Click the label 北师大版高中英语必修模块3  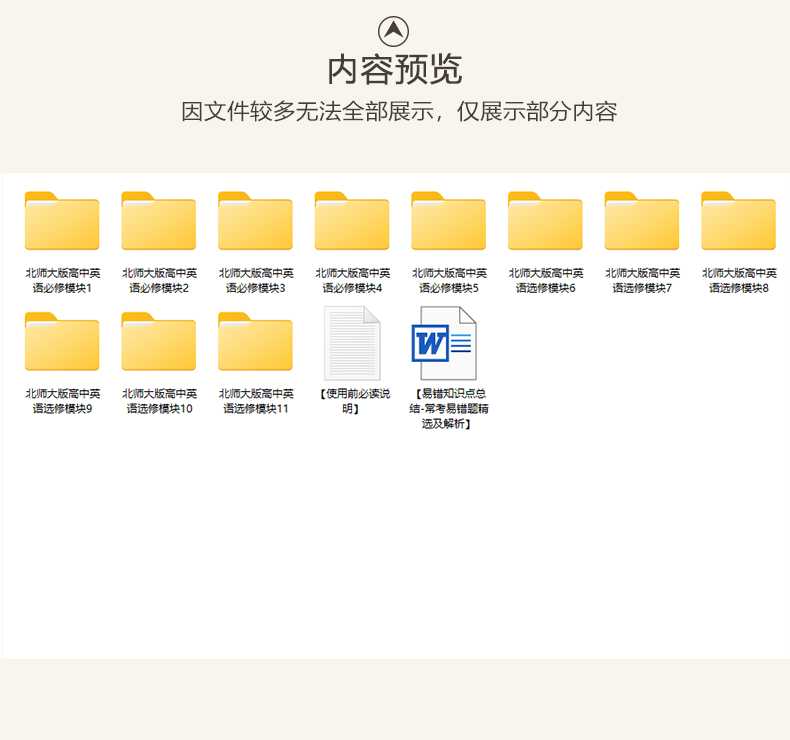click(x=256, y=281)
